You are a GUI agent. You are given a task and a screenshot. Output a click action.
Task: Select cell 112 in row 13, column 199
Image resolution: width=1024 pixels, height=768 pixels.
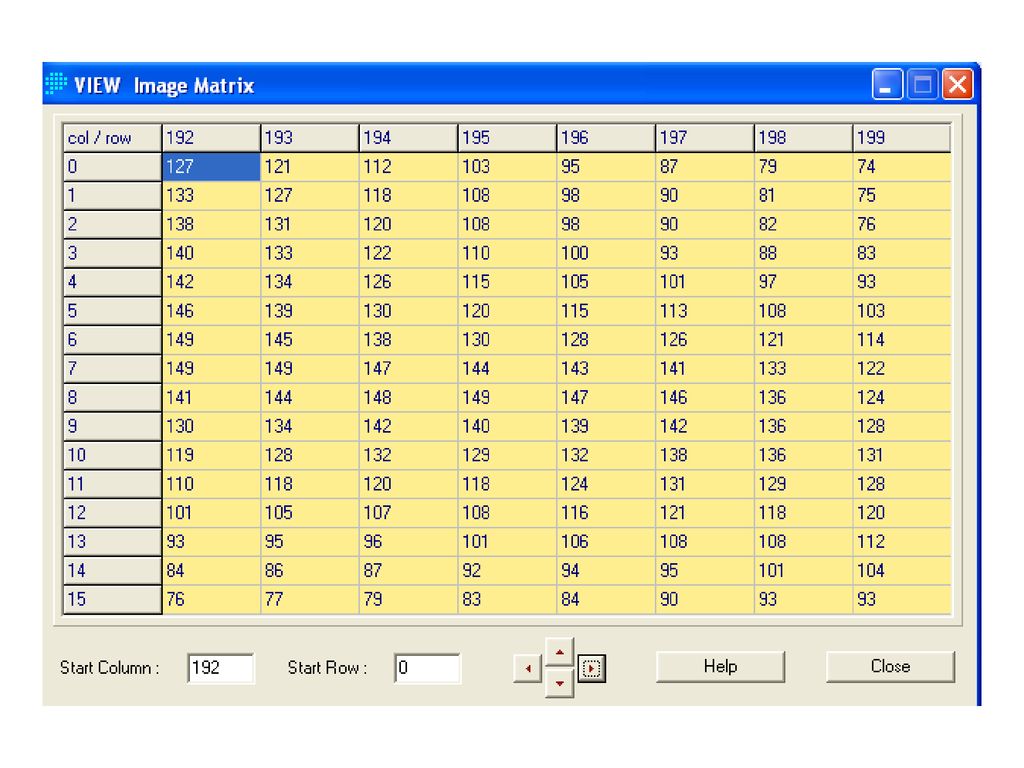902,541
